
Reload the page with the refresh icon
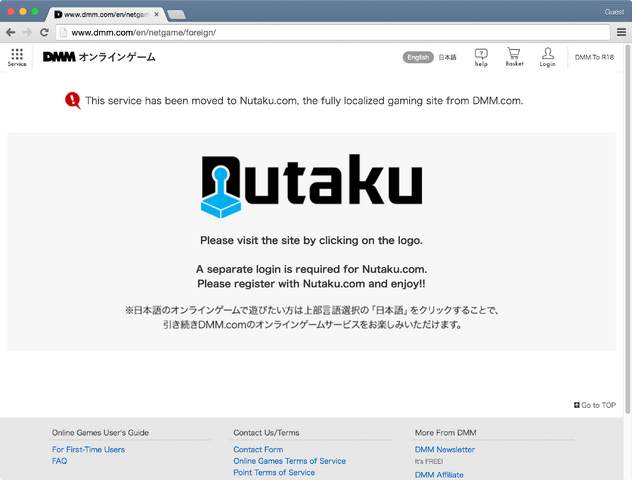[x=44, y=32]
